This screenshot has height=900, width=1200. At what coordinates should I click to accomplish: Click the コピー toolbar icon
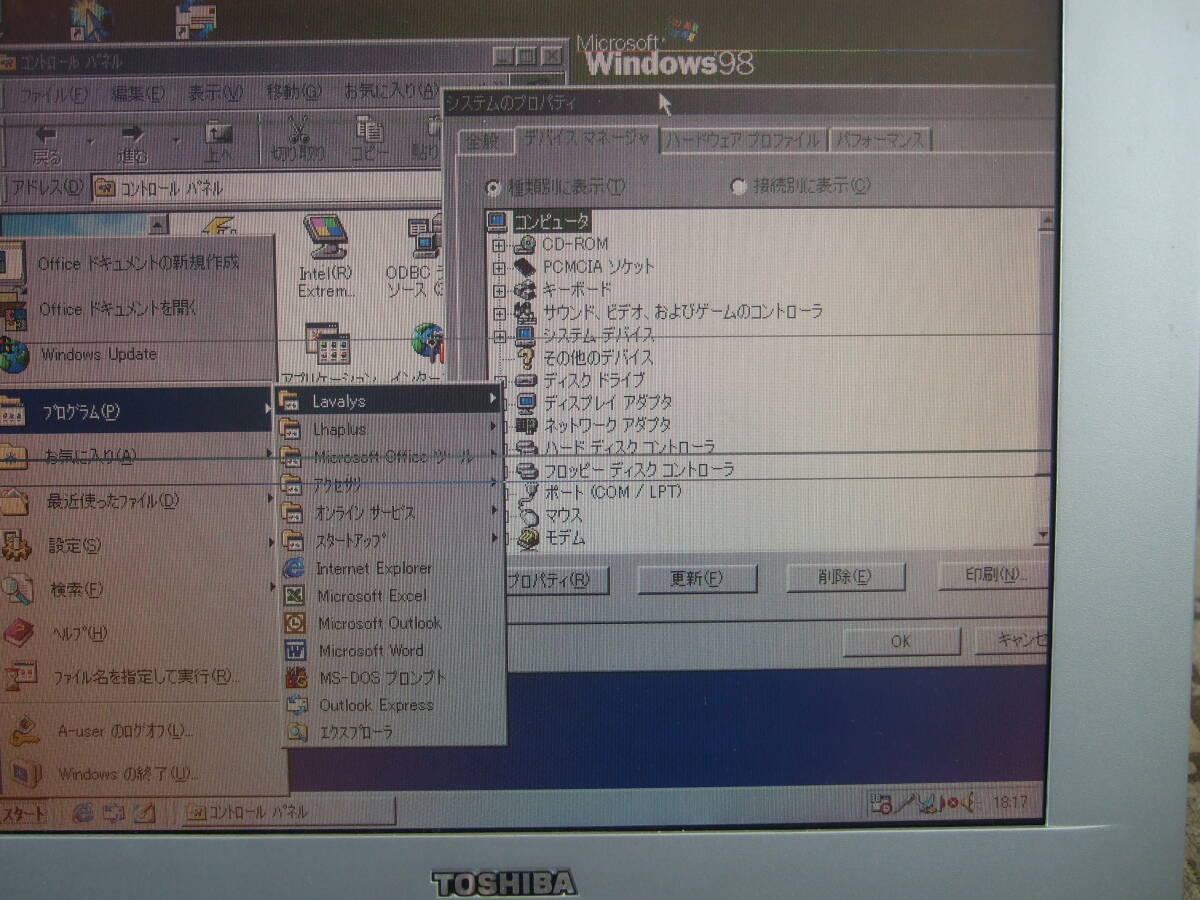click(x=370, y=140)
